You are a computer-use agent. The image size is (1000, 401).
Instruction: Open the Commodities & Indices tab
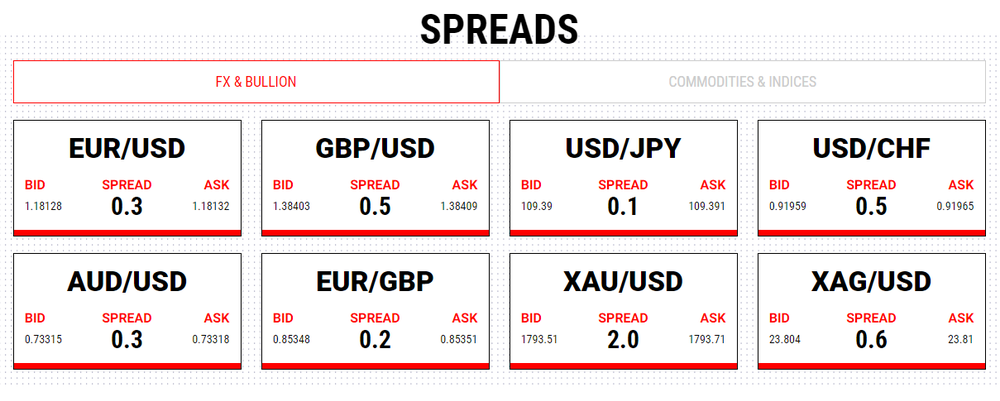click(742, 82)
